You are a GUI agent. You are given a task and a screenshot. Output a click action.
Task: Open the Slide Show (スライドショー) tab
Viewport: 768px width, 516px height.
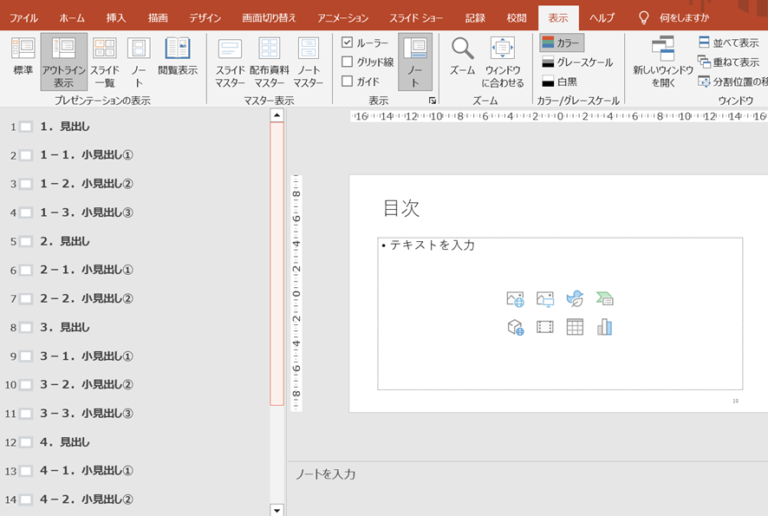416,18
